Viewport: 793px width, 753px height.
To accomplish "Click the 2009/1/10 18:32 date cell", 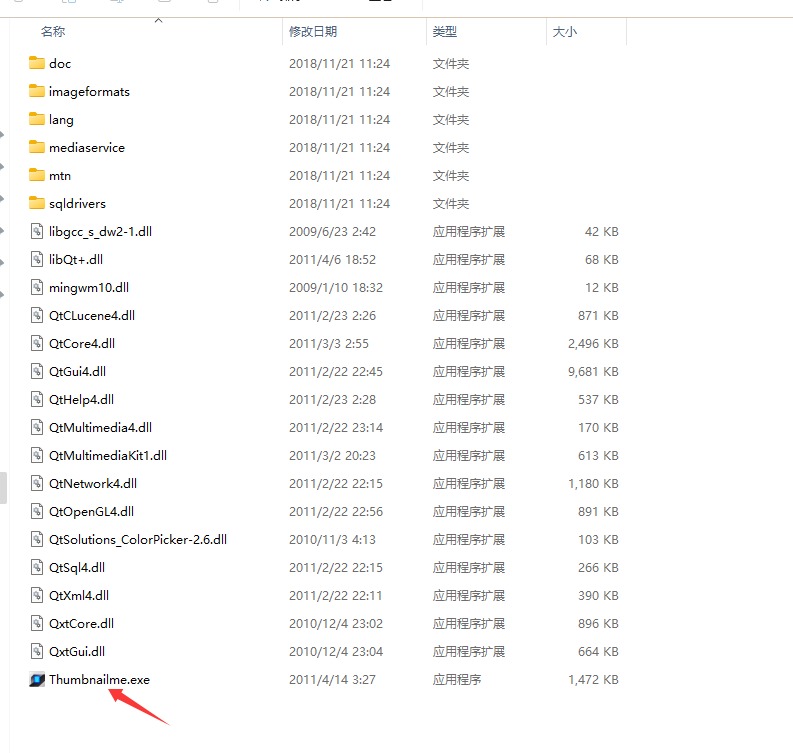I will pyautogui.click(x=336, y=287).
